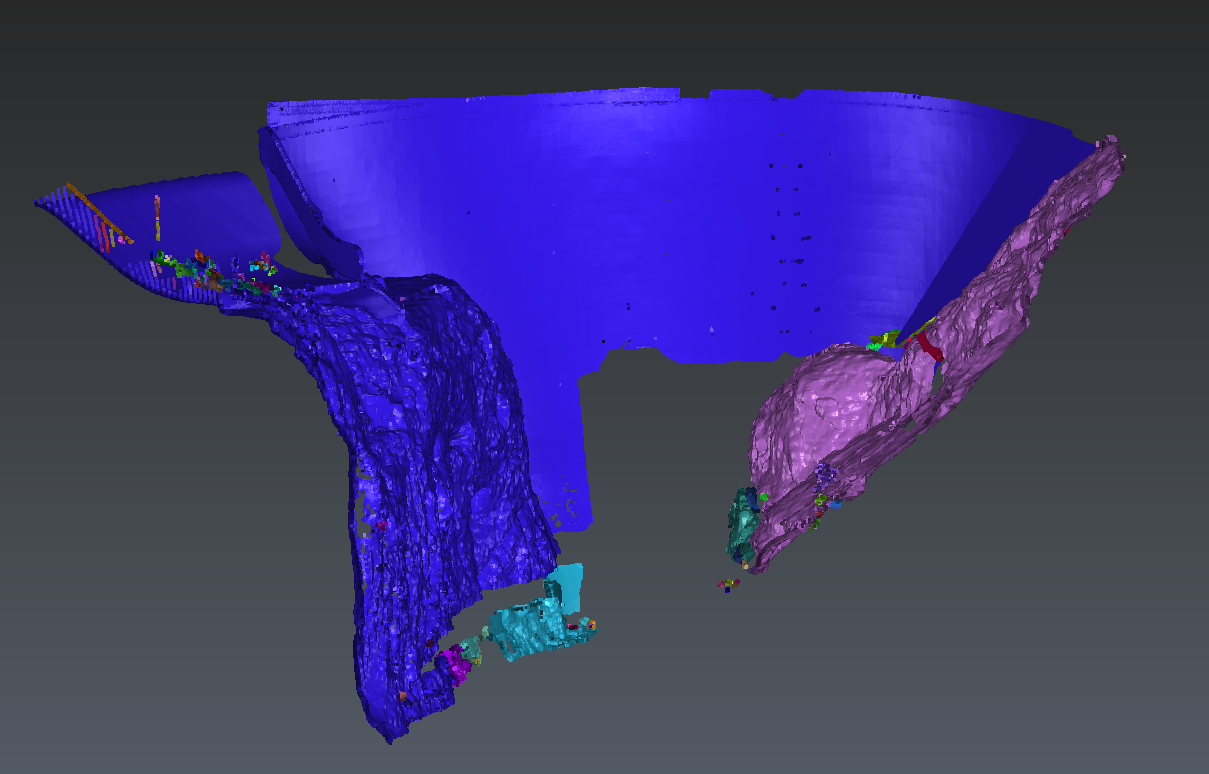Select the bright green dot near teal segment

click(763, 496)
